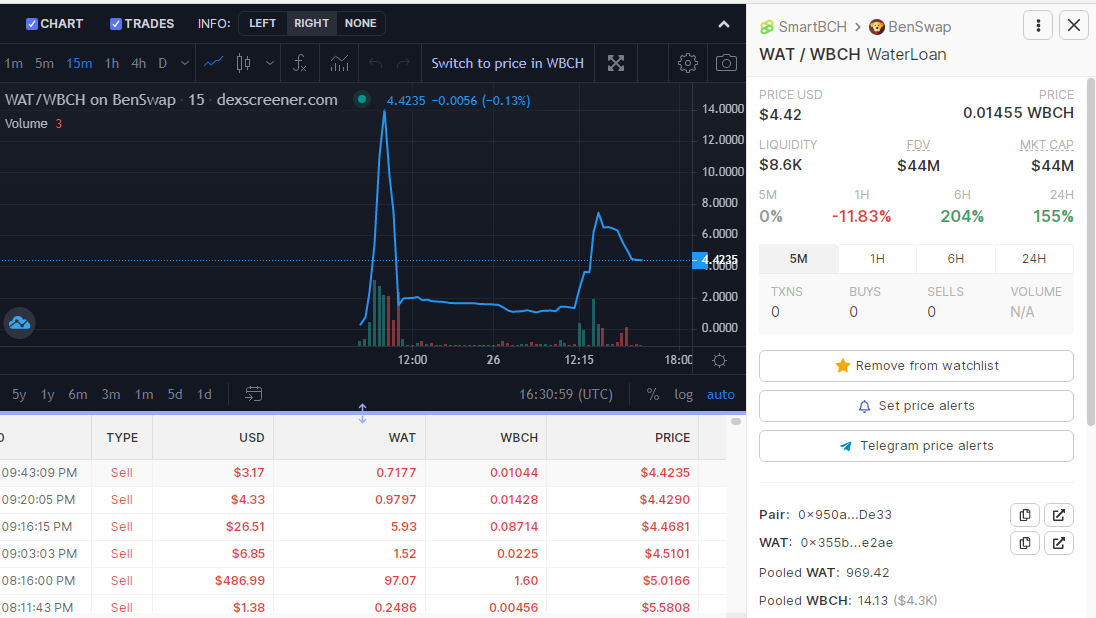Take chart snapshot with camera icon
1096x618 pixels.
726,64
